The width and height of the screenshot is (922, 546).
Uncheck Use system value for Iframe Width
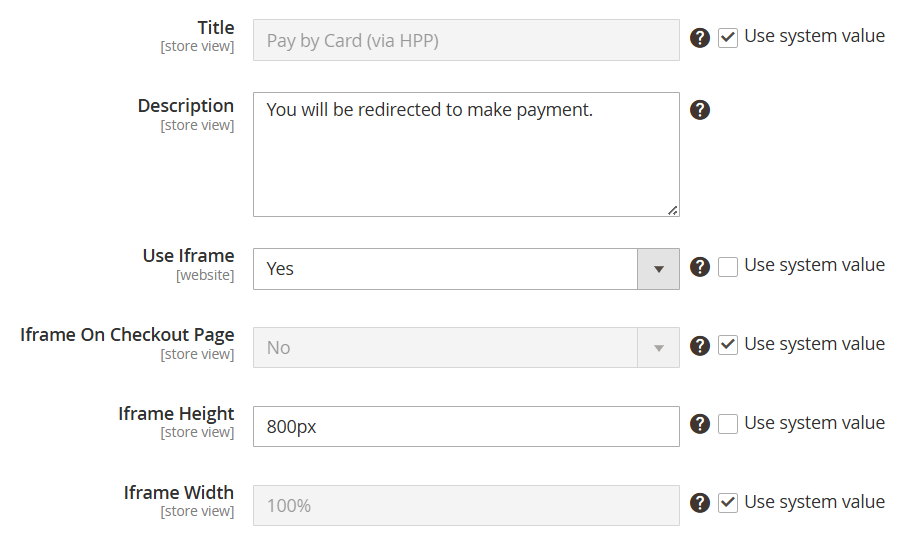coord(728,503)
